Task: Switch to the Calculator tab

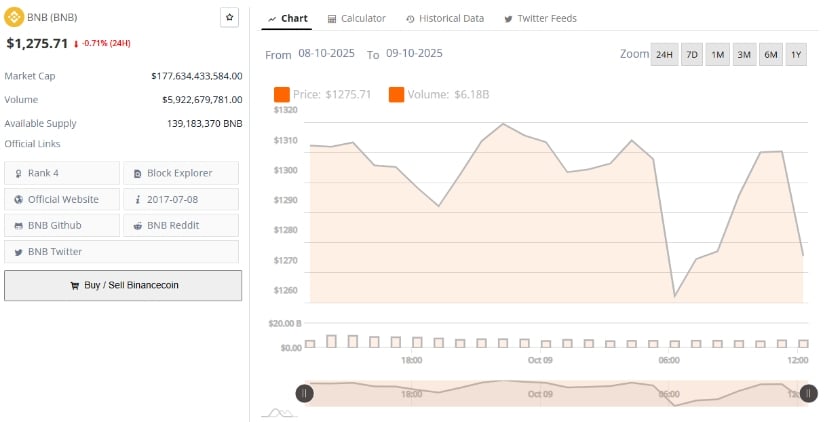Action: coord(357,18)
